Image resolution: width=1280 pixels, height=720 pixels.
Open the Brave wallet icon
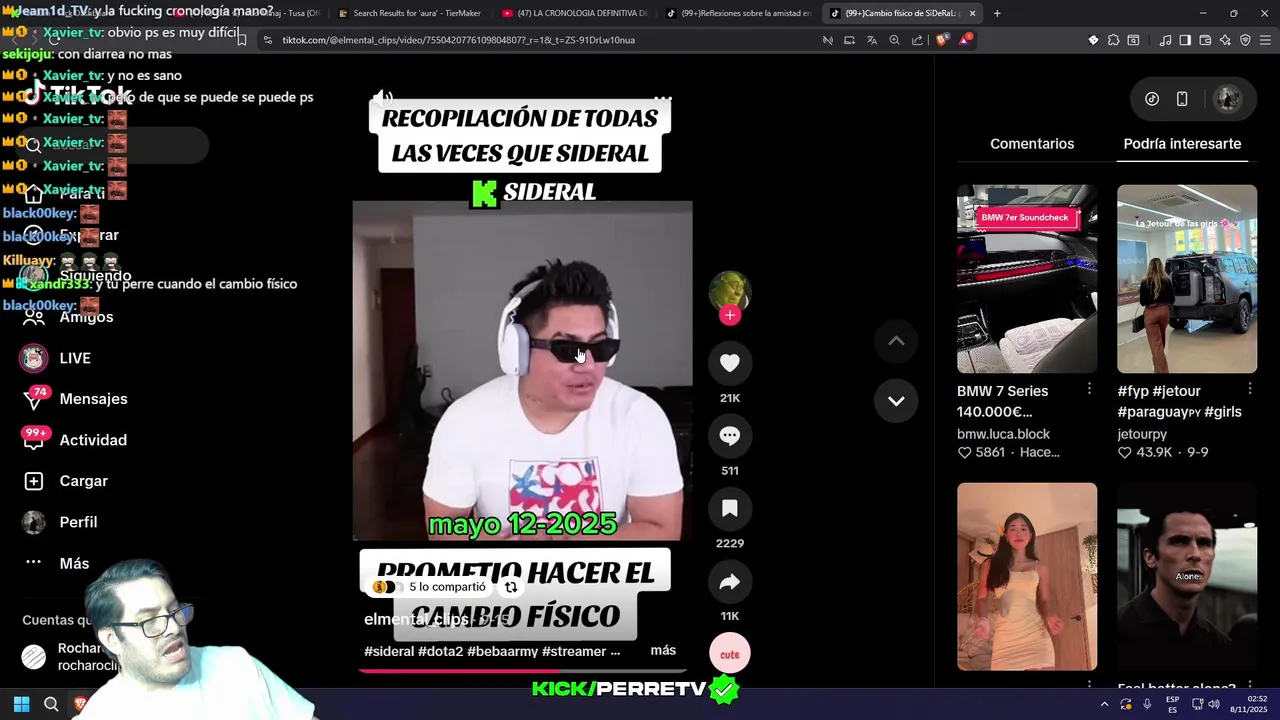(x=1205, y=40)
